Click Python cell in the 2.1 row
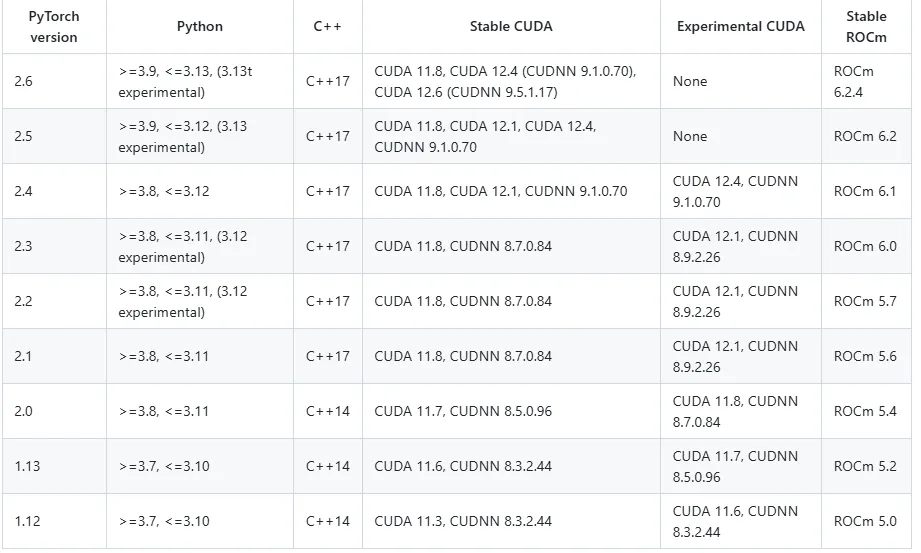 pos(200,356)
